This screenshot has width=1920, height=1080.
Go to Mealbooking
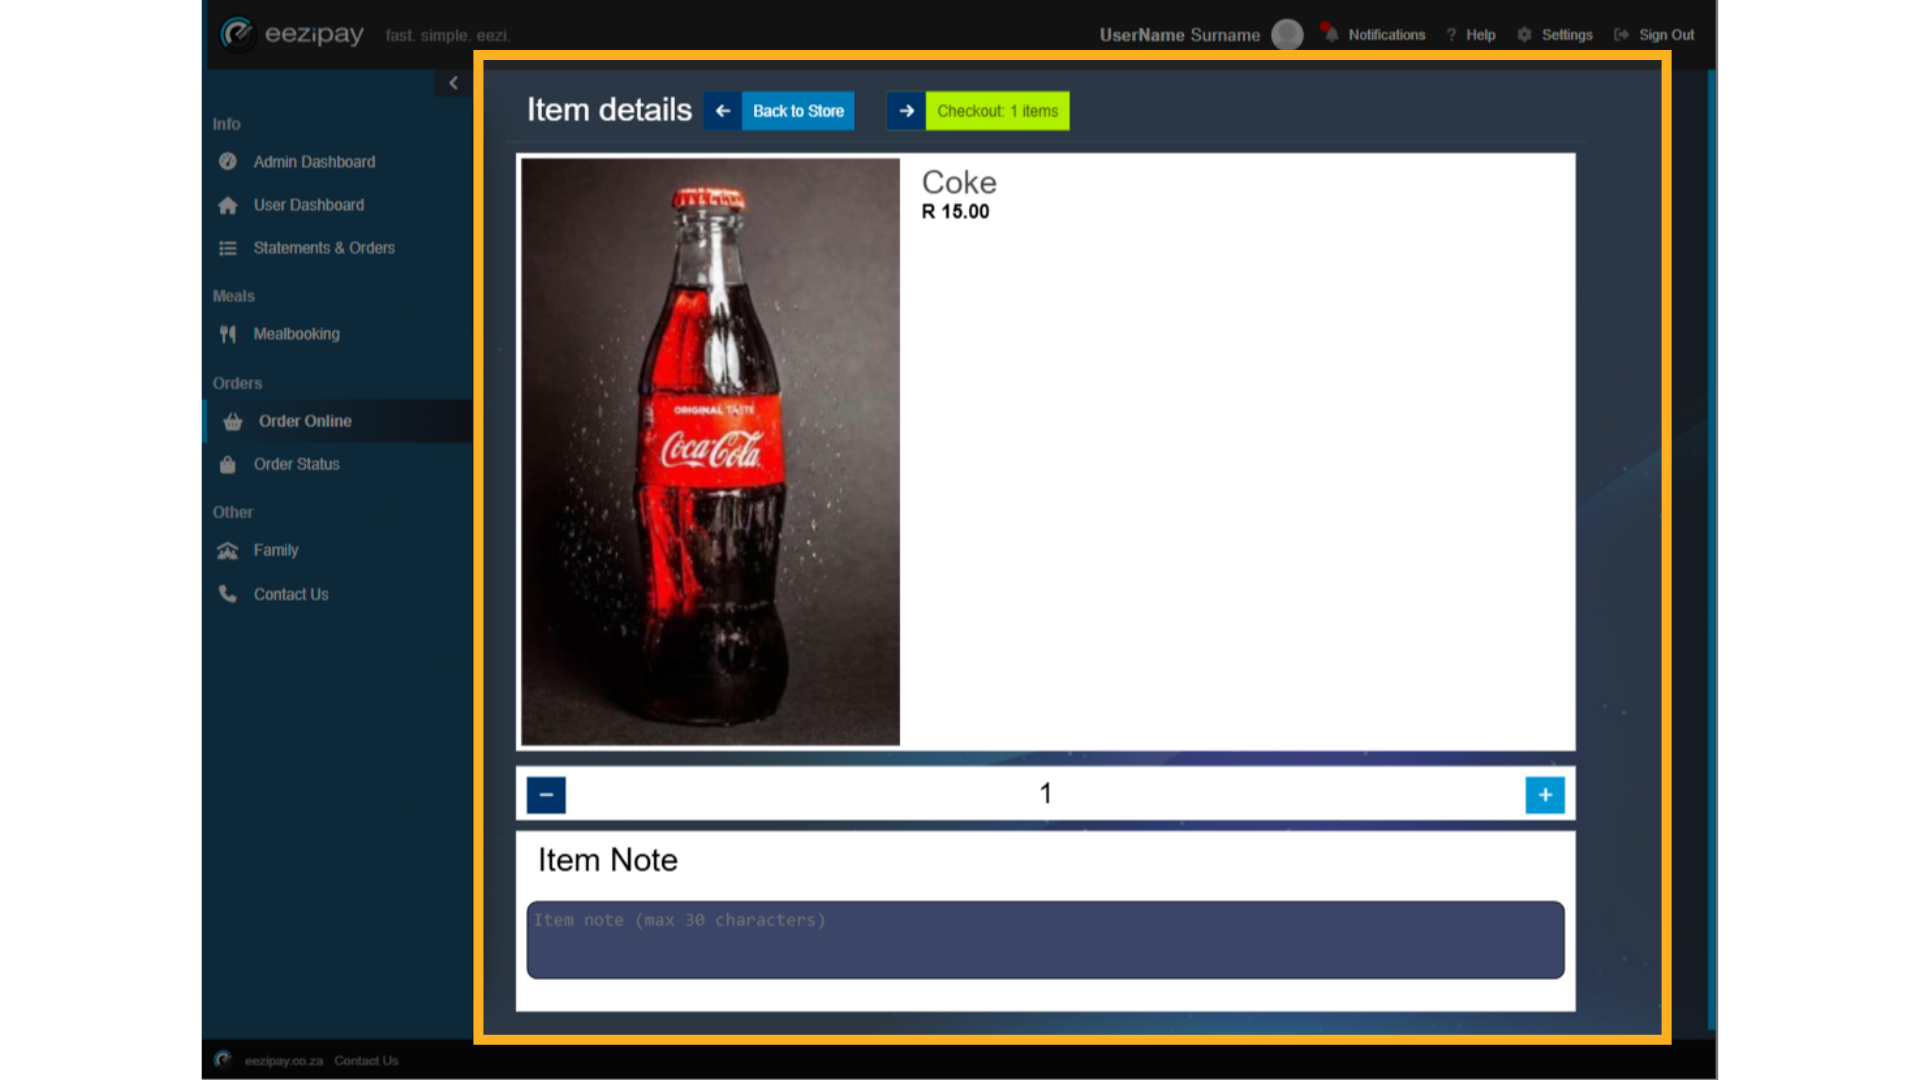click(x=296, y=334)
